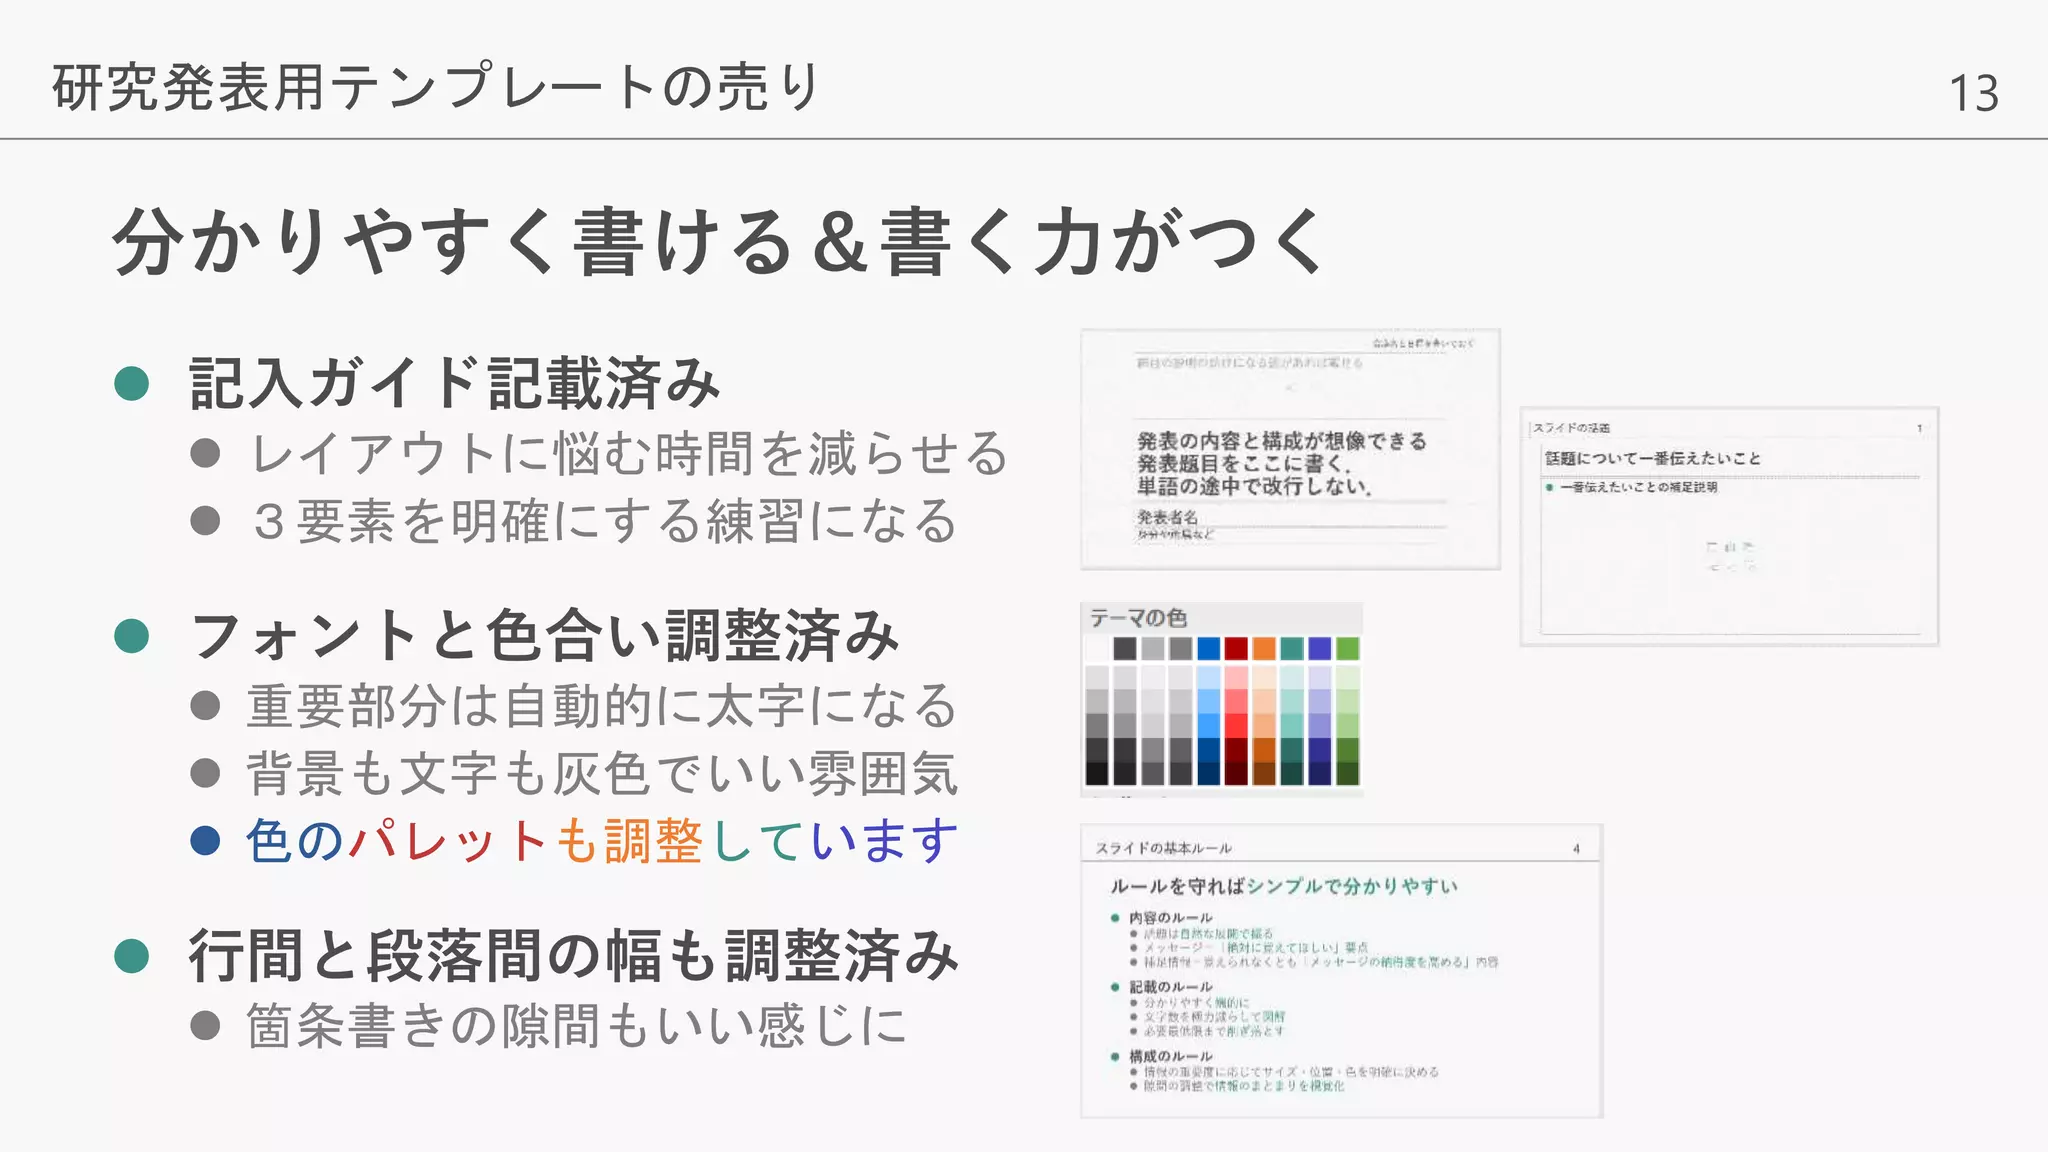Pick the dark gray swatch in the palette top row

tap(1125, 648)
